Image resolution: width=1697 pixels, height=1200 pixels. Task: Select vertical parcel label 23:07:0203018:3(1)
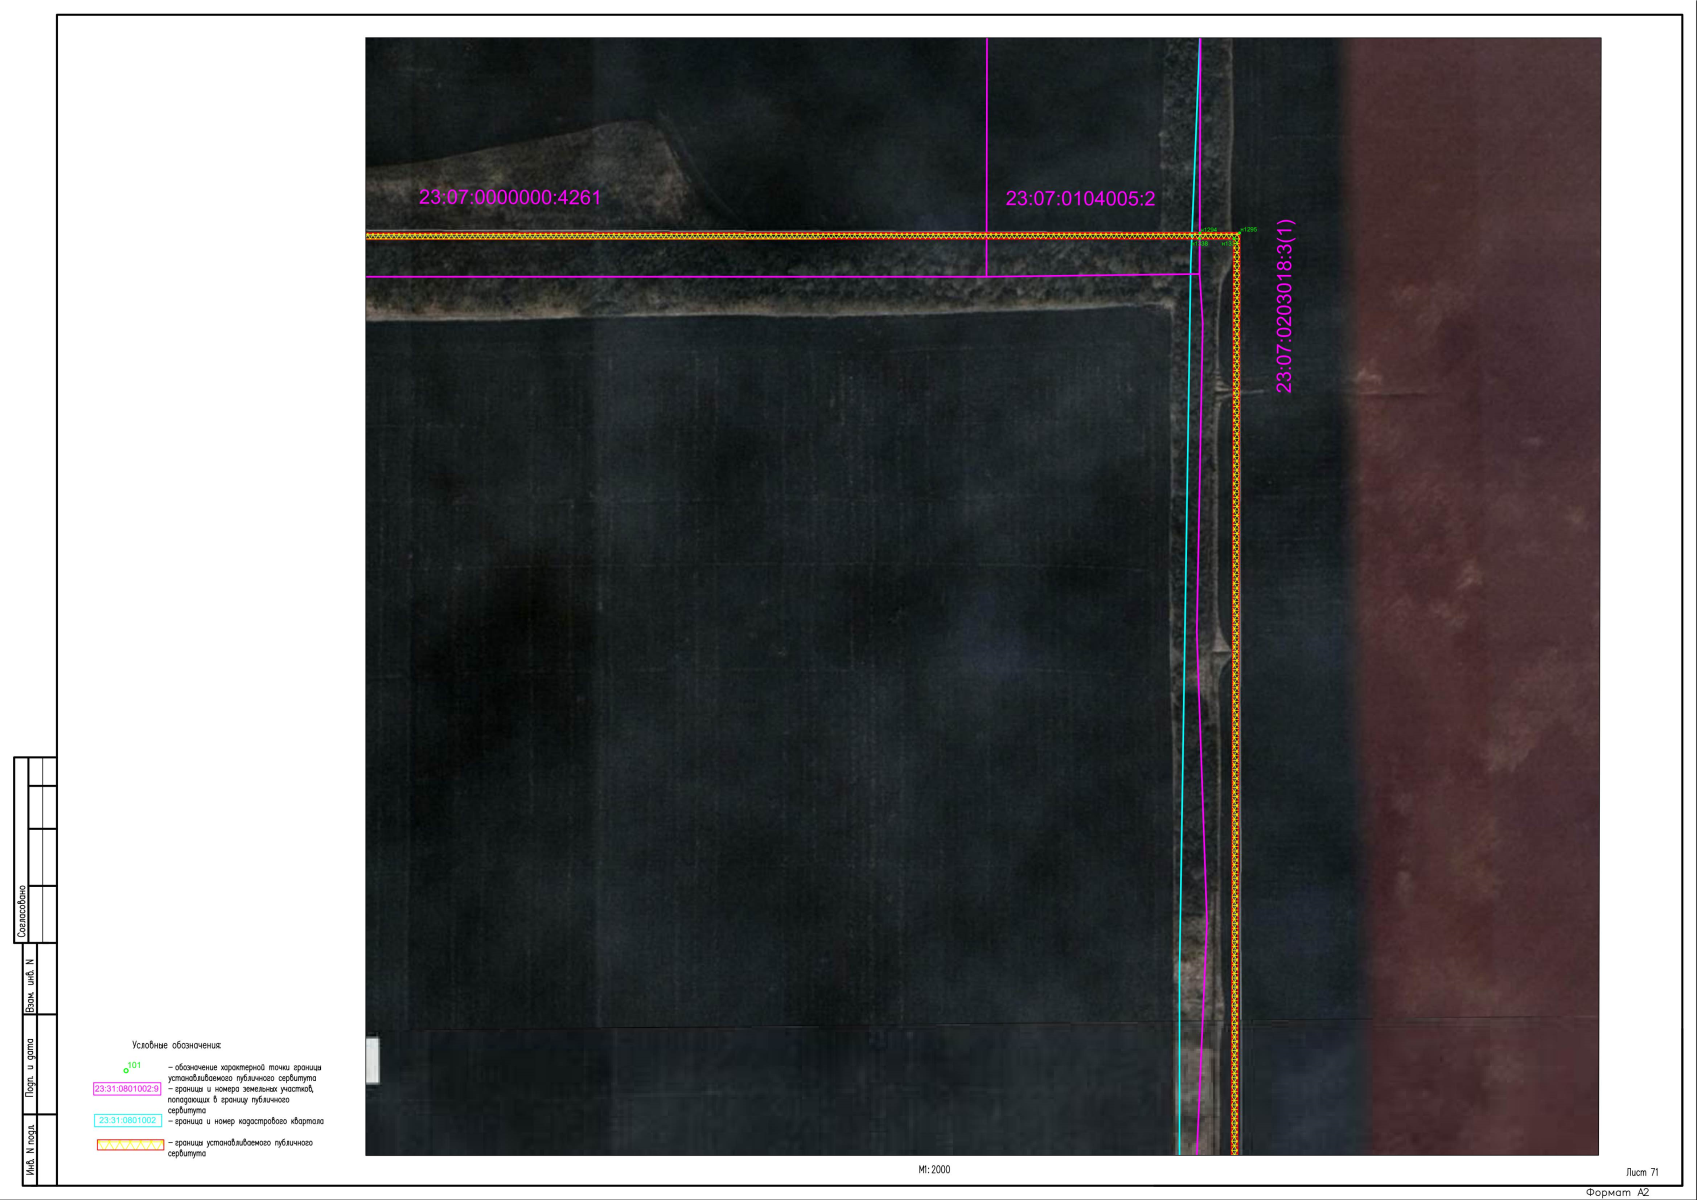click(x=1285, y=306)
